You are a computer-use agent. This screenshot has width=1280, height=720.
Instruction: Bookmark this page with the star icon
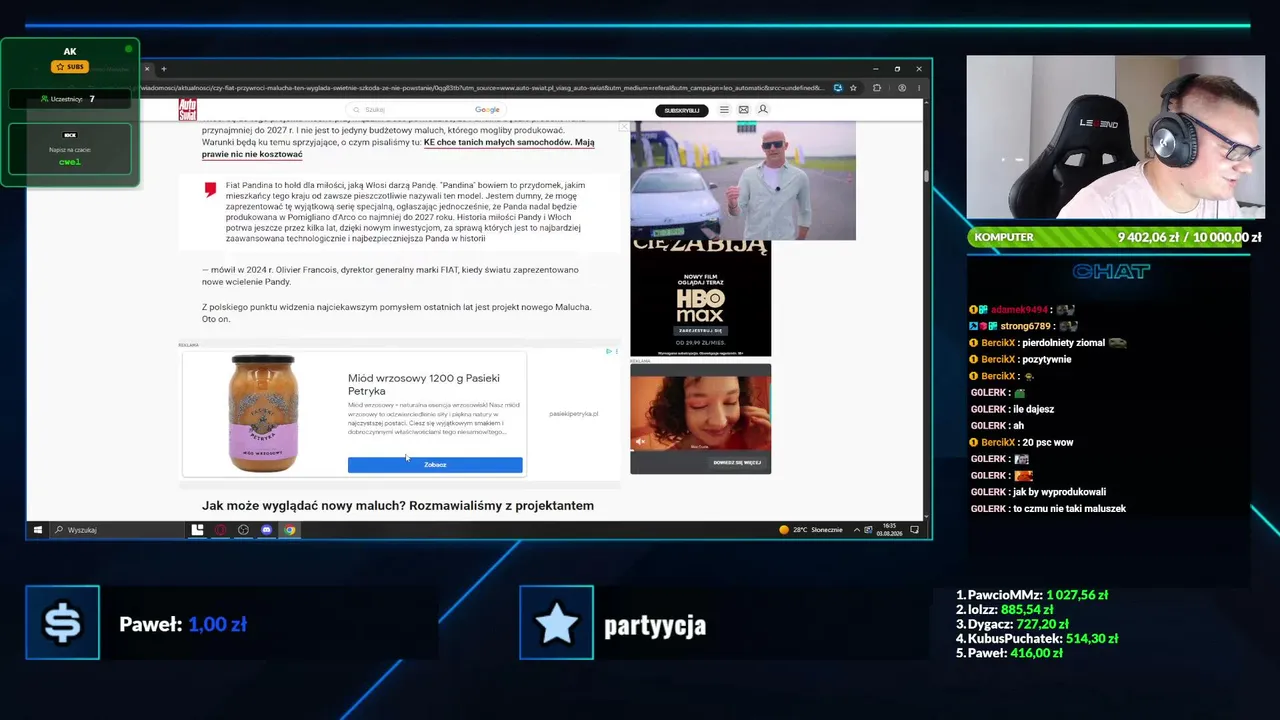(853, 88)
